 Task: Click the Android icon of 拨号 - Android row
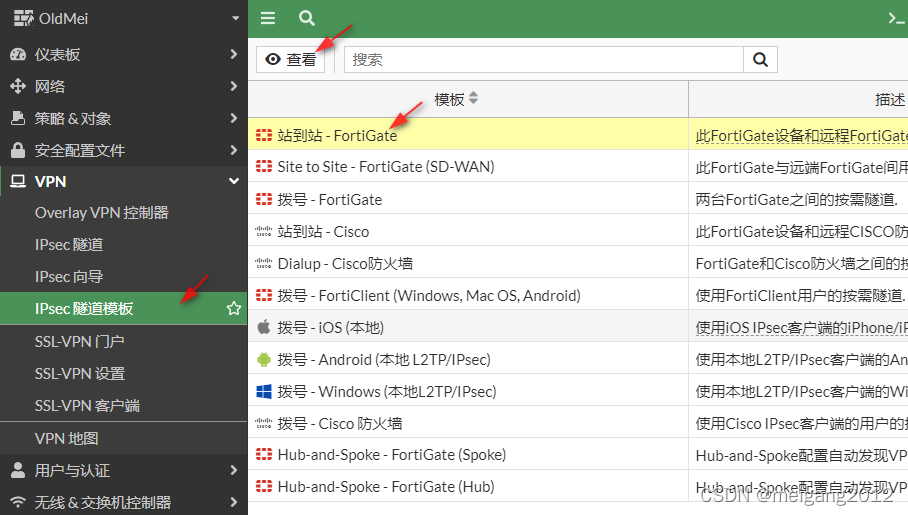[263, 360]
